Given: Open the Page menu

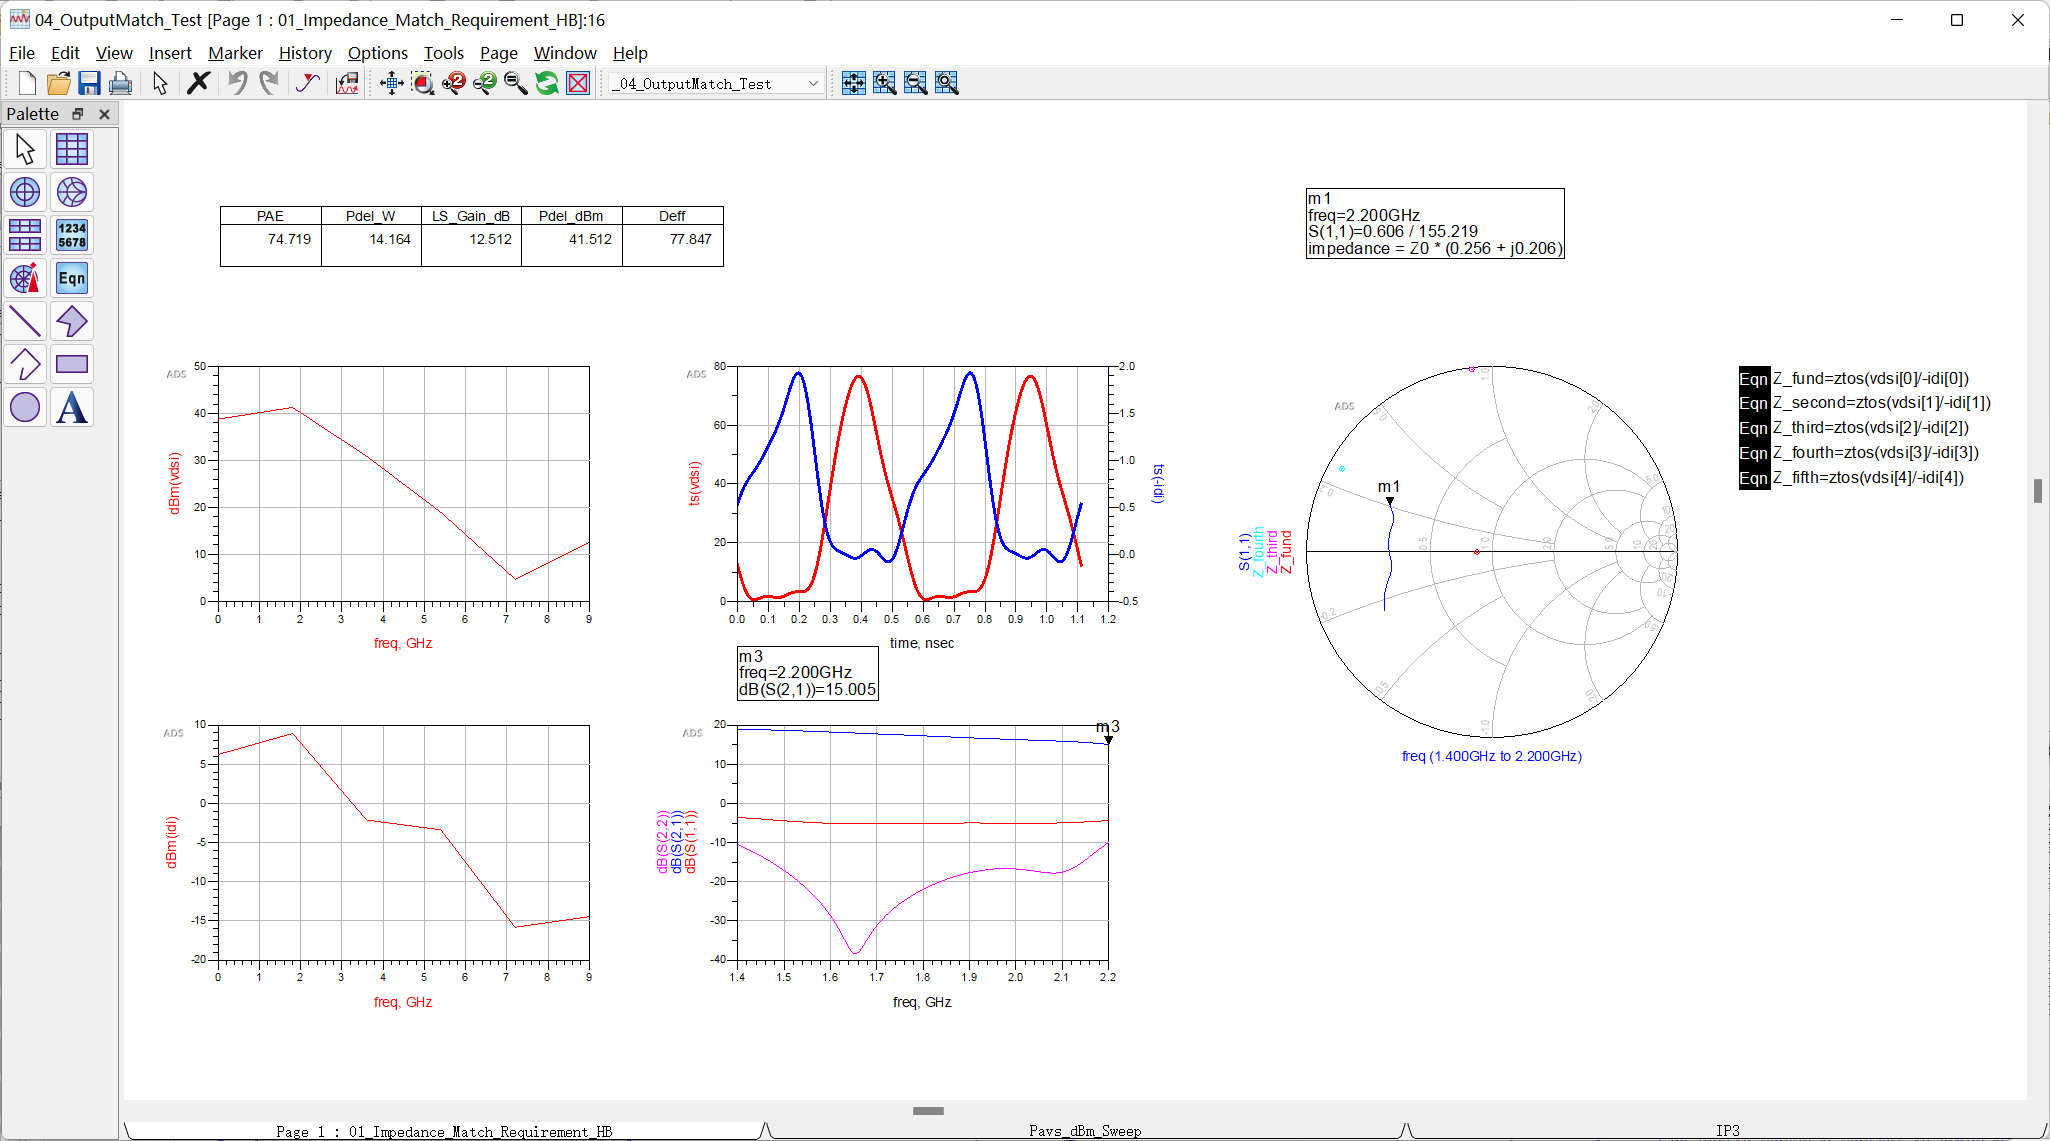Looking at the screenshot, I should point(499,53).
